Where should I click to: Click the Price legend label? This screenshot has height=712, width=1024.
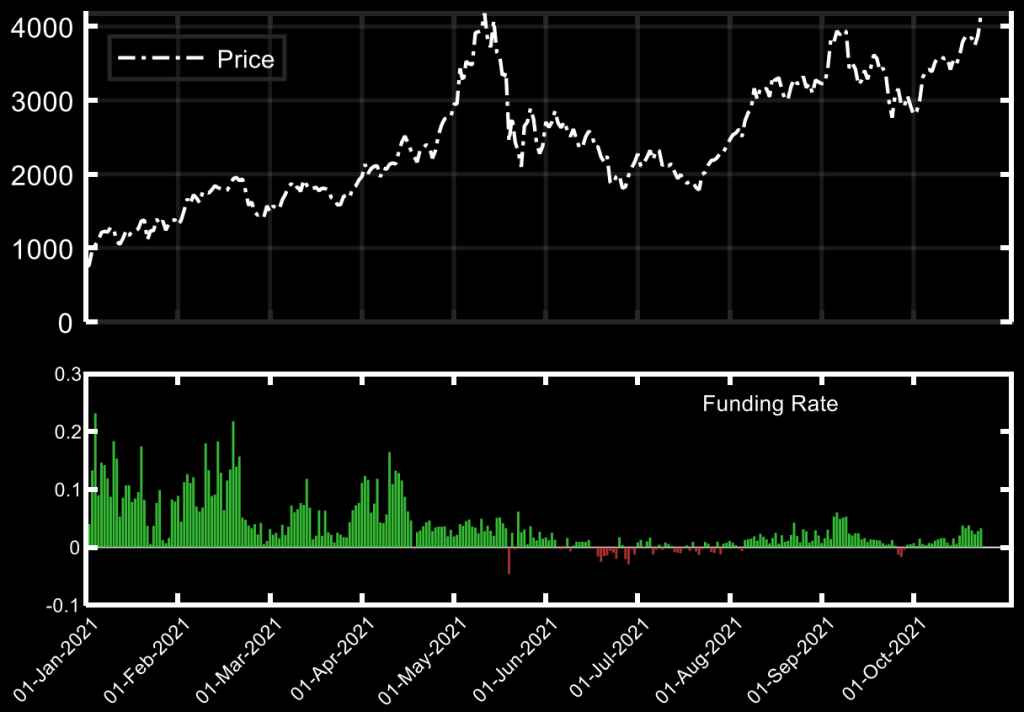245,60
